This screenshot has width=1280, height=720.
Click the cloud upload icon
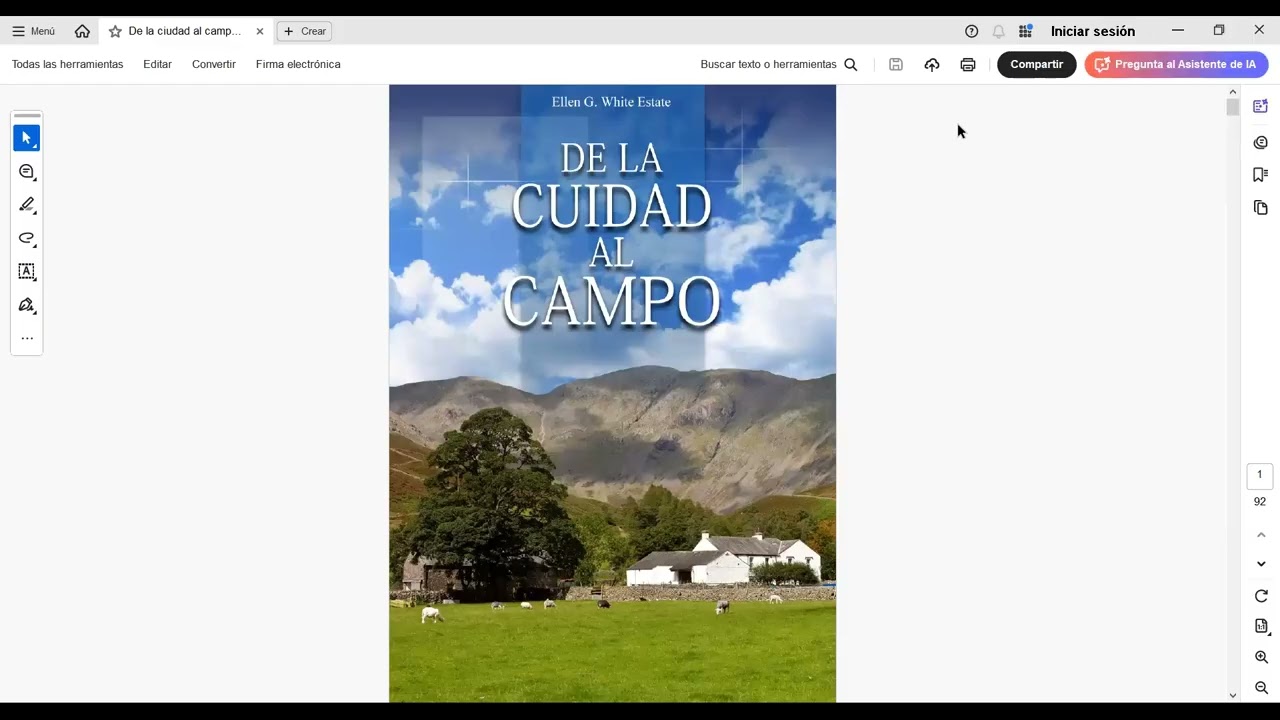pos(932,64)
